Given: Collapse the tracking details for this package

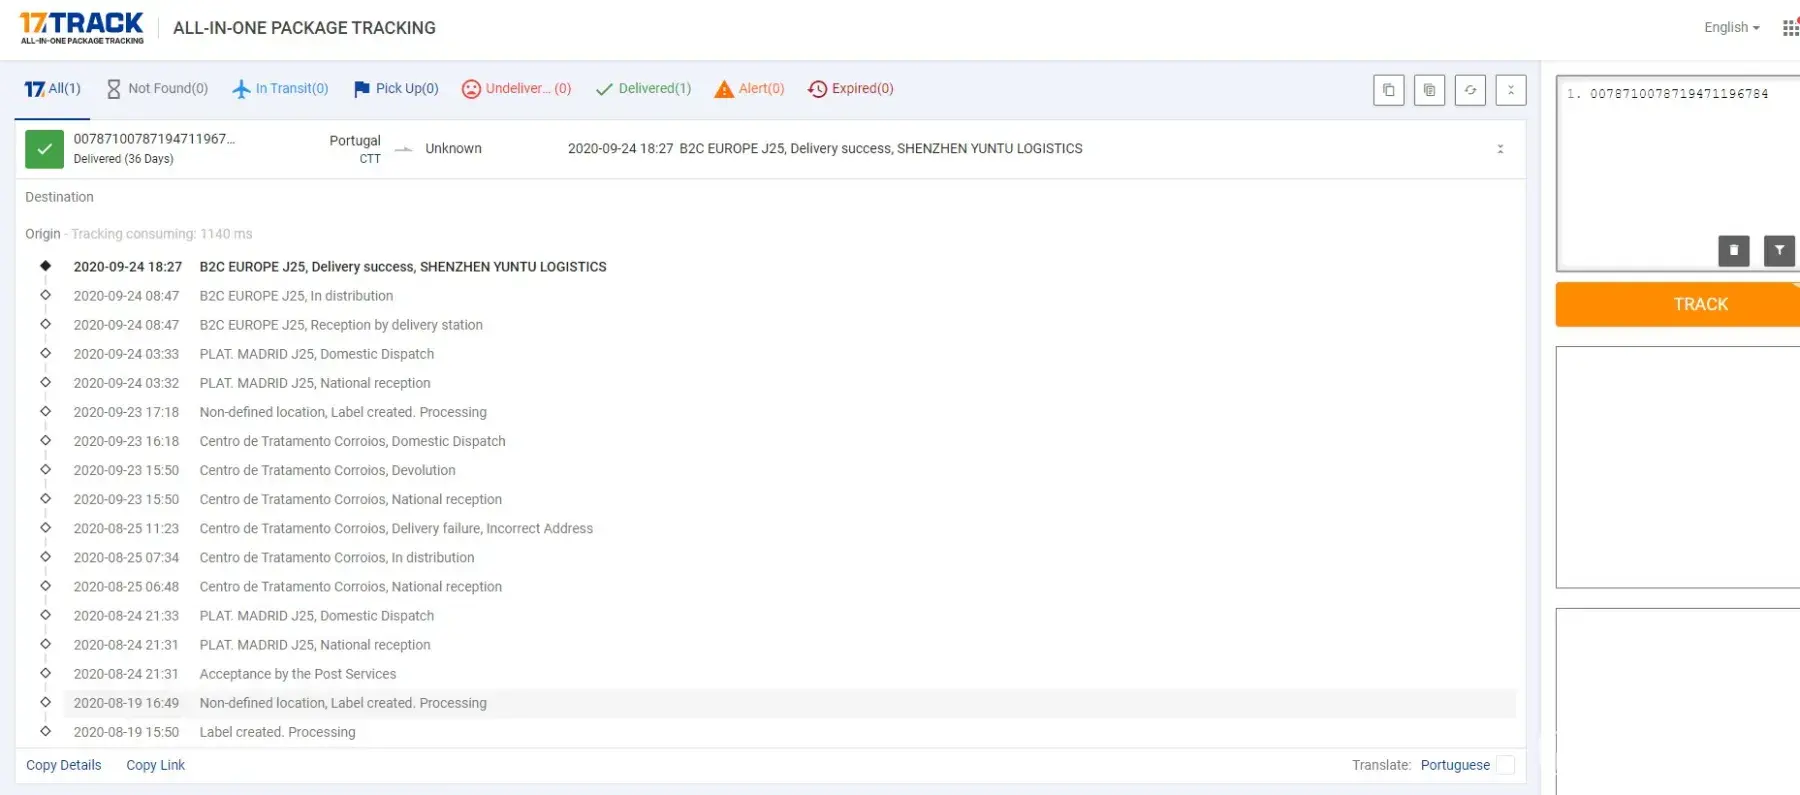Looking at the screenshot, I should point(1499,149).
